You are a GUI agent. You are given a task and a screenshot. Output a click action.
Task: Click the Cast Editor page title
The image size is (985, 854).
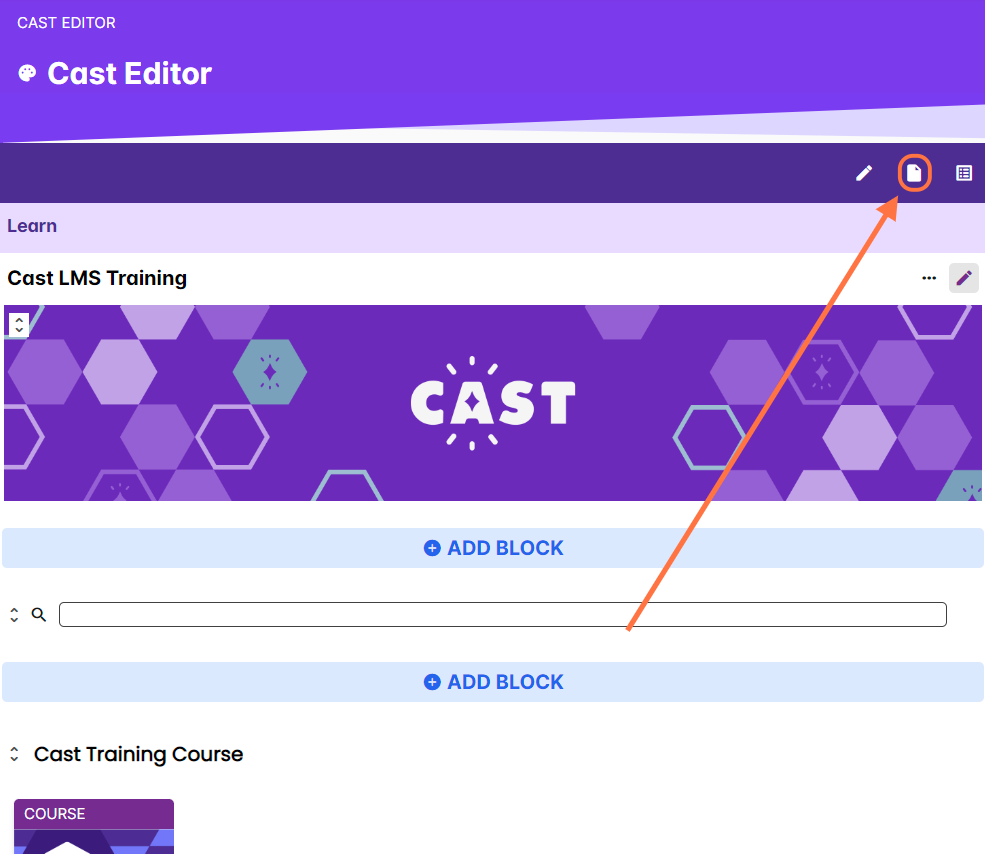pos(129,74)
